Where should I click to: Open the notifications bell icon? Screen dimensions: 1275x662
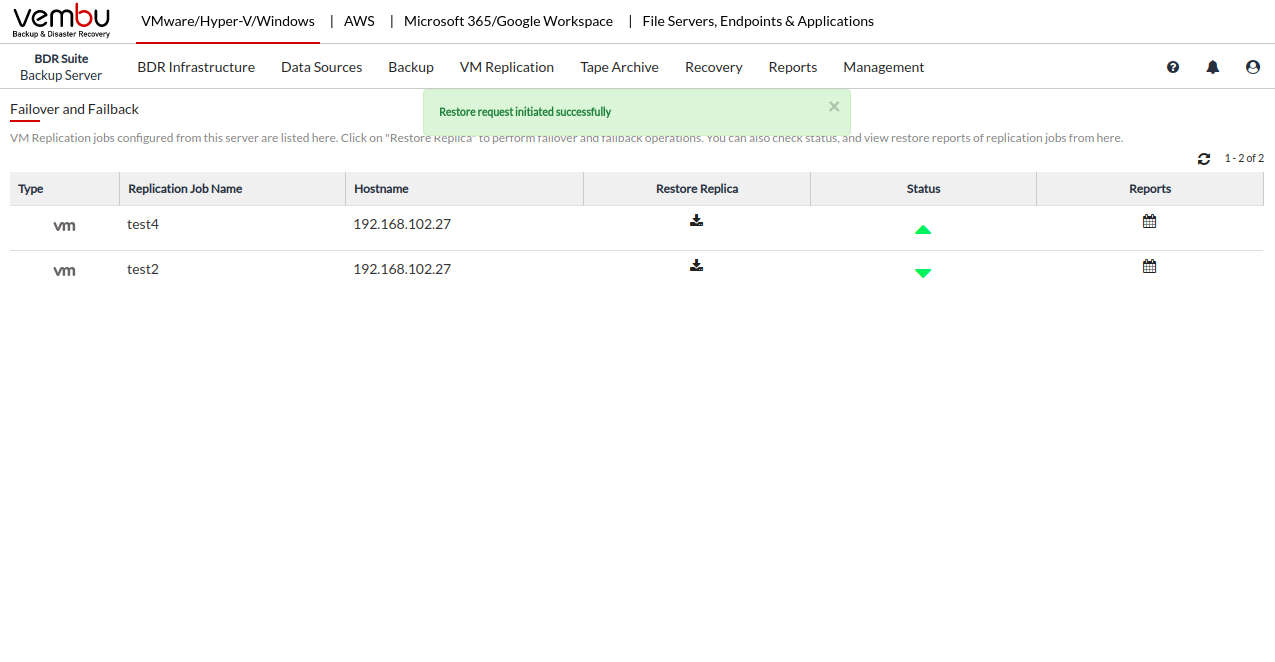[x=1213, y=67]
